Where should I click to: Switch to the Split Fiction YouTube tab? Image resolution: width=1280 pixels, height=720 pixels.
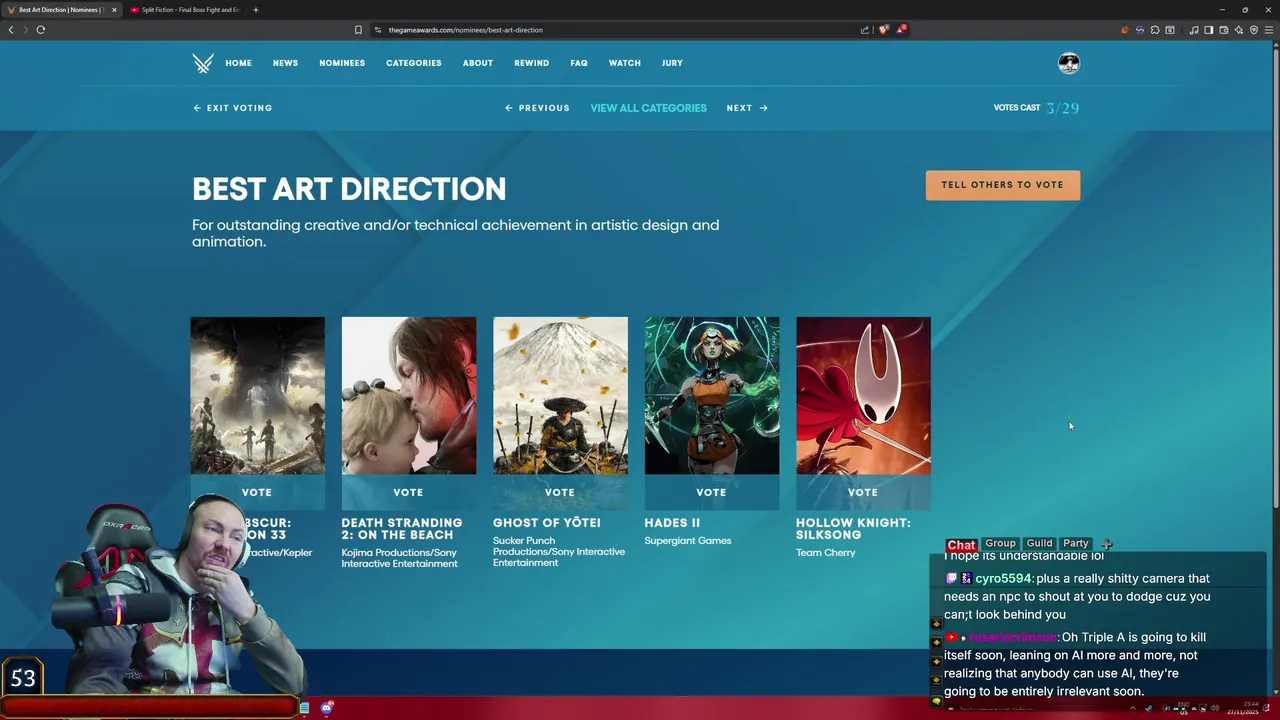[x=185, y=10]
